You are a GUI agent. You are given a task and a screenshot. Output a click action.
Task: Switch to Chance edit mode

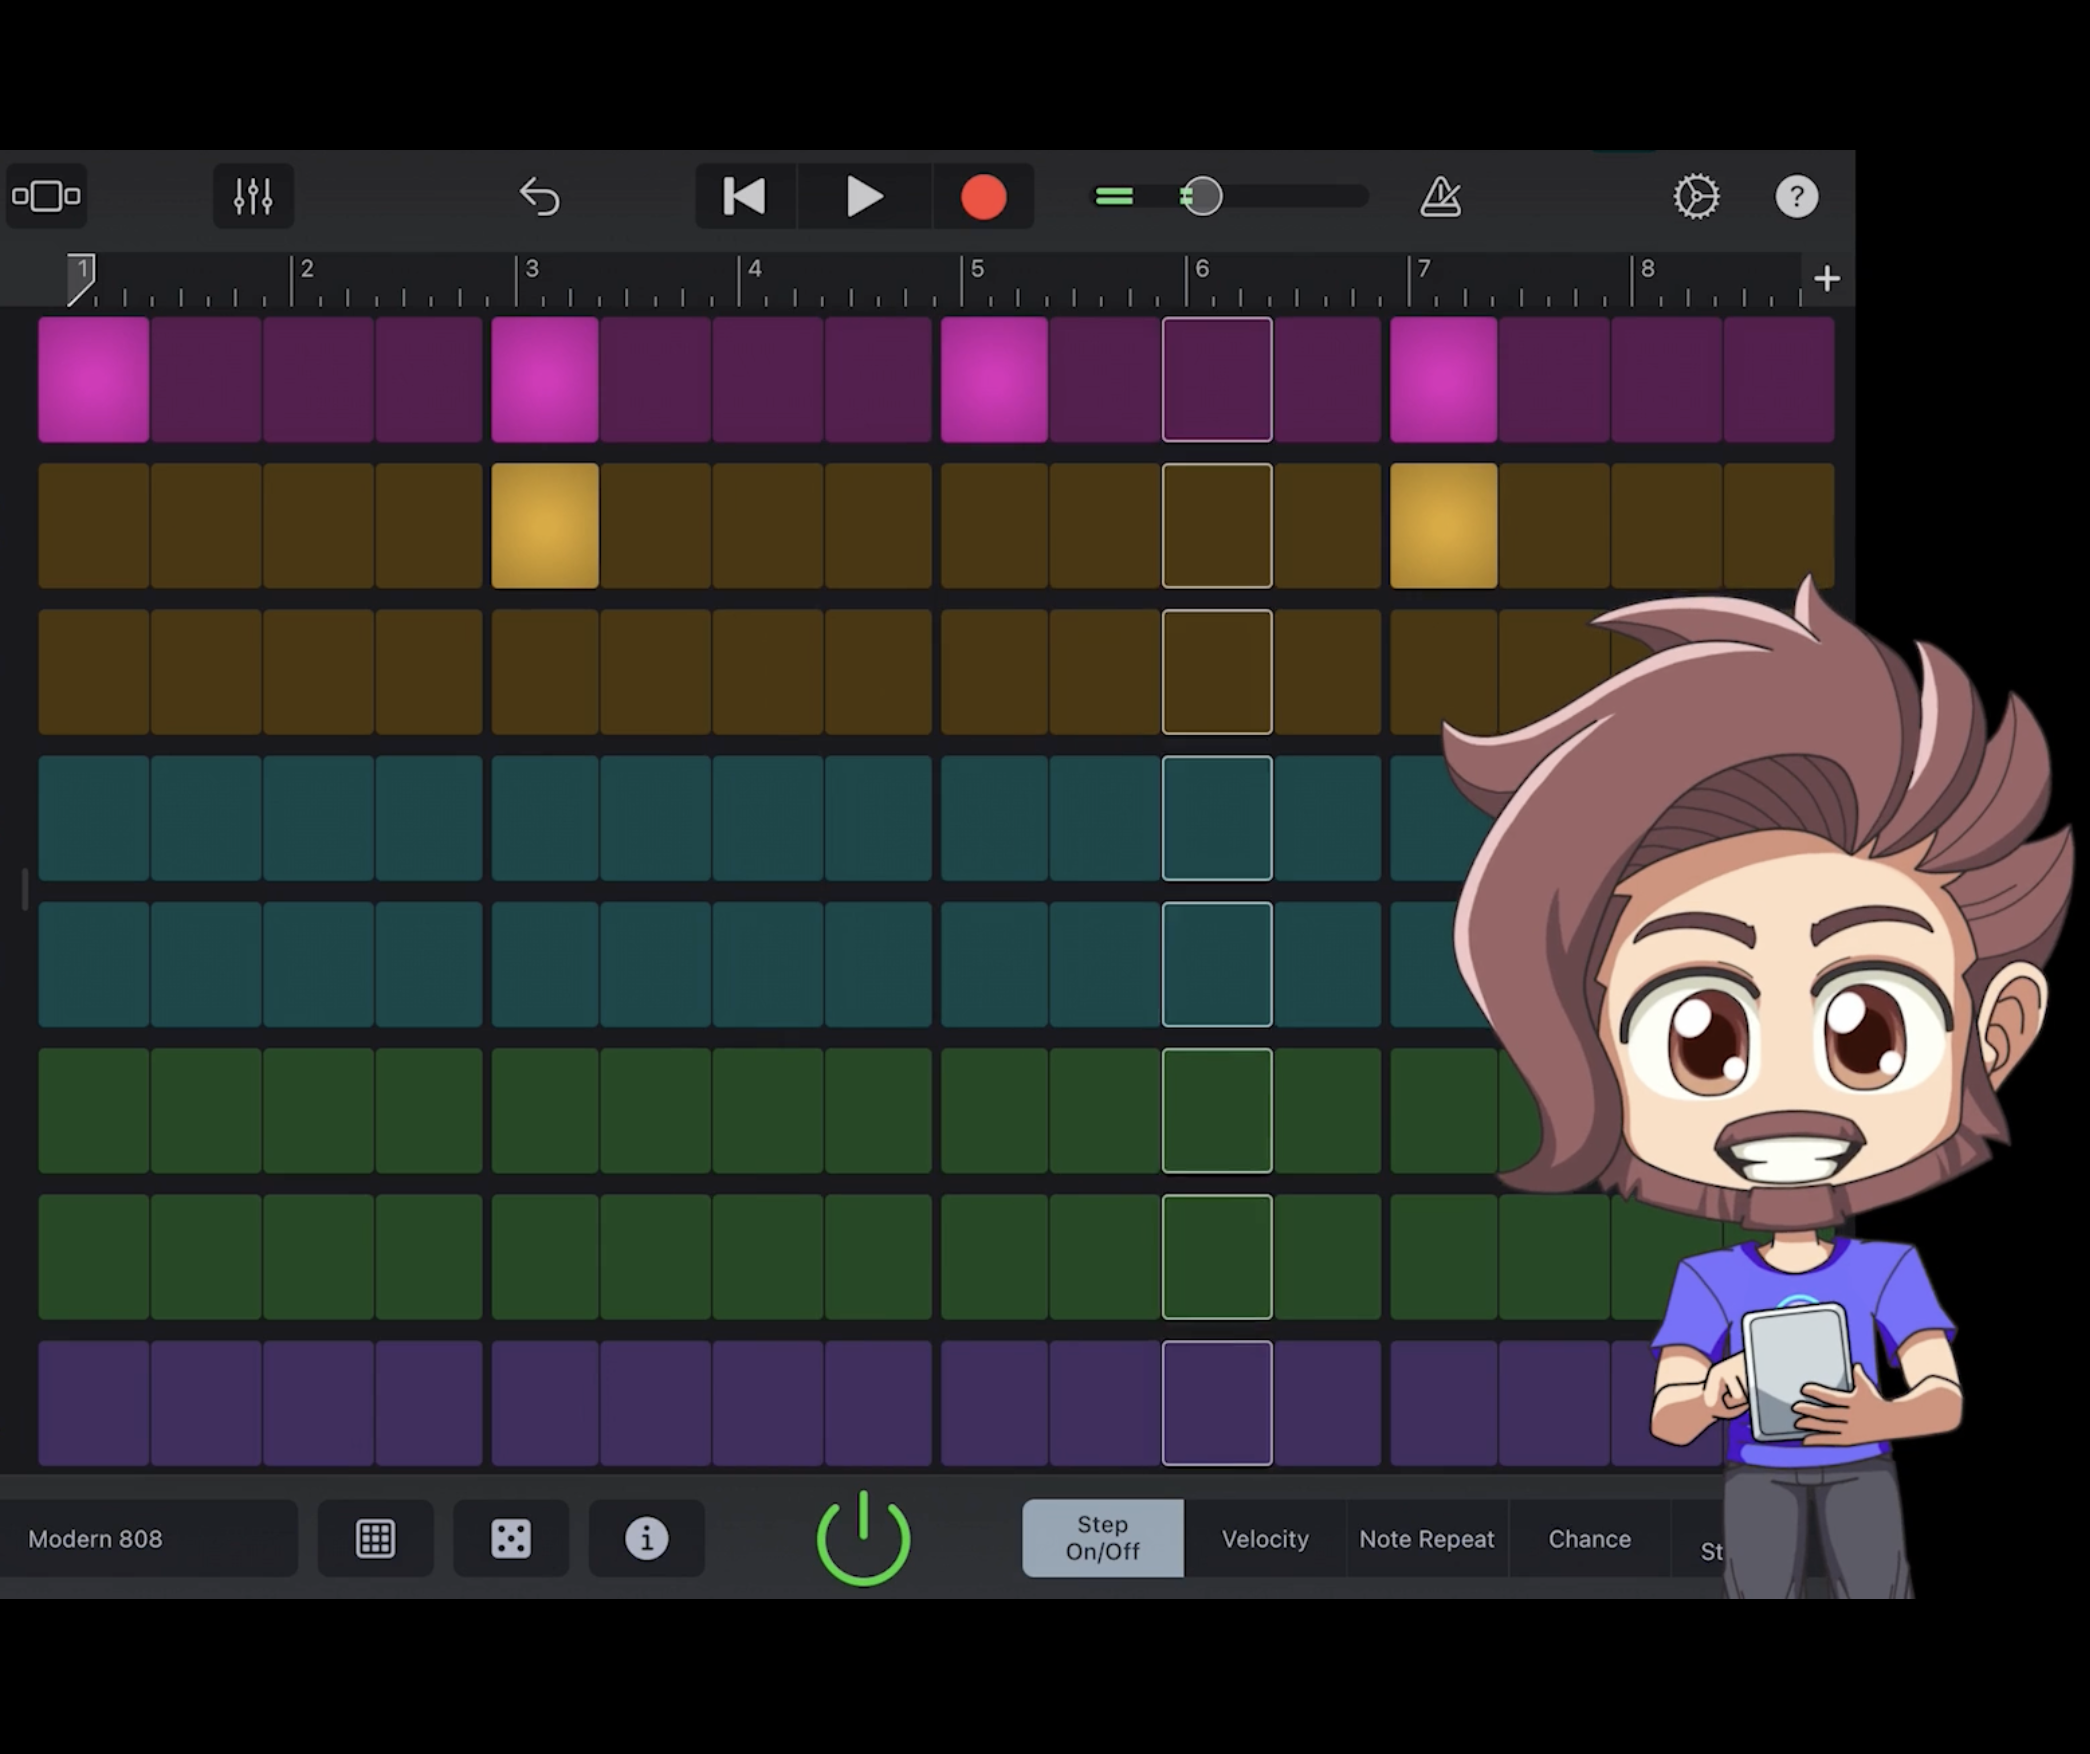click(1589, 1538)
